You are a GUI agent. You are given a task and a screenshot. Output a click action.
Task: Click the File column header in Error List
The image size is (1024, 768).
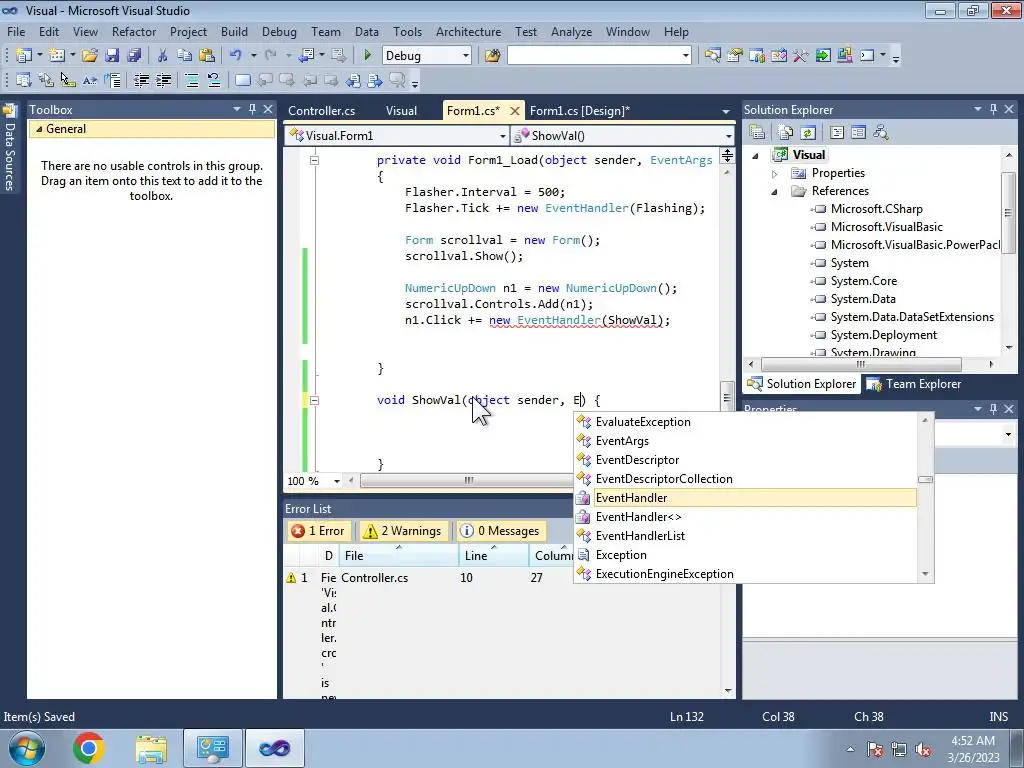pos(400,556)
